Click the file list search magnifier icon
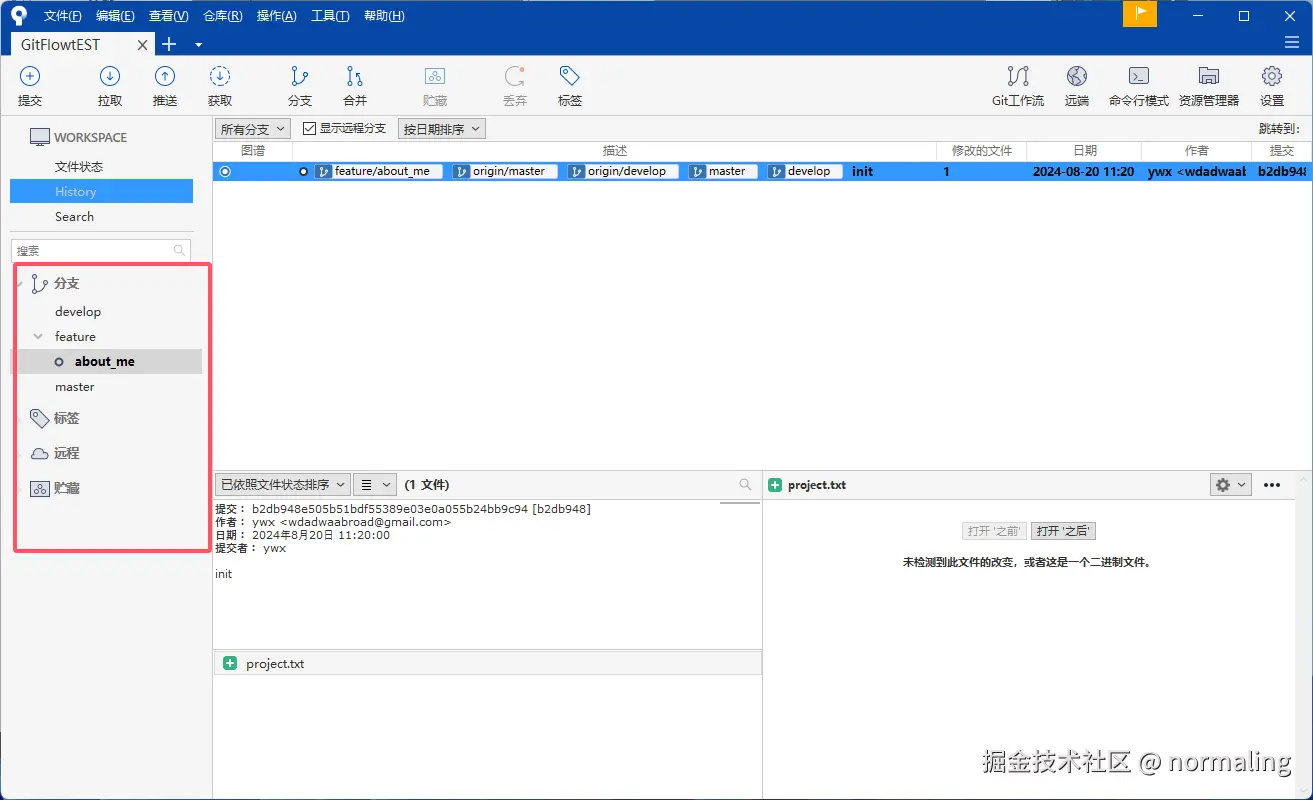 point(745,484)
